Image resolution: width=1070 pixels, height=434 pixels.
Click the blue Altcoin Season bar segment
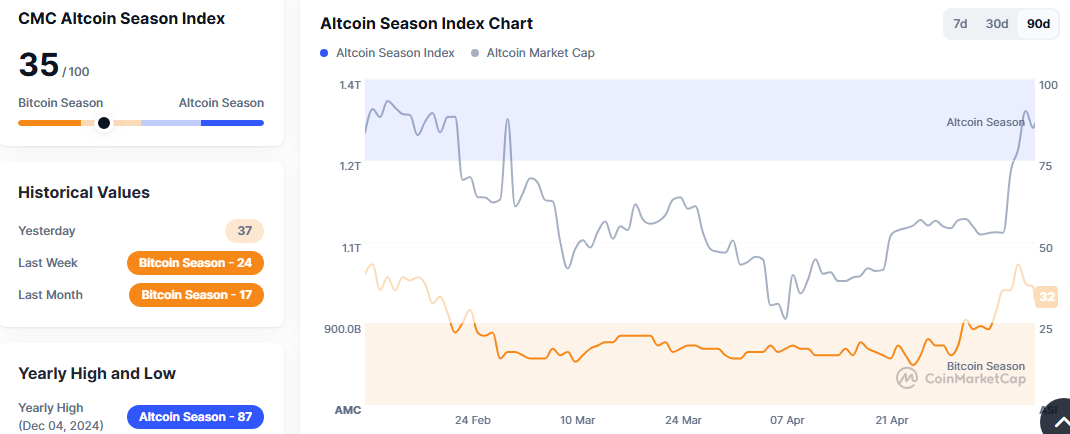click(x=232, y=123)
